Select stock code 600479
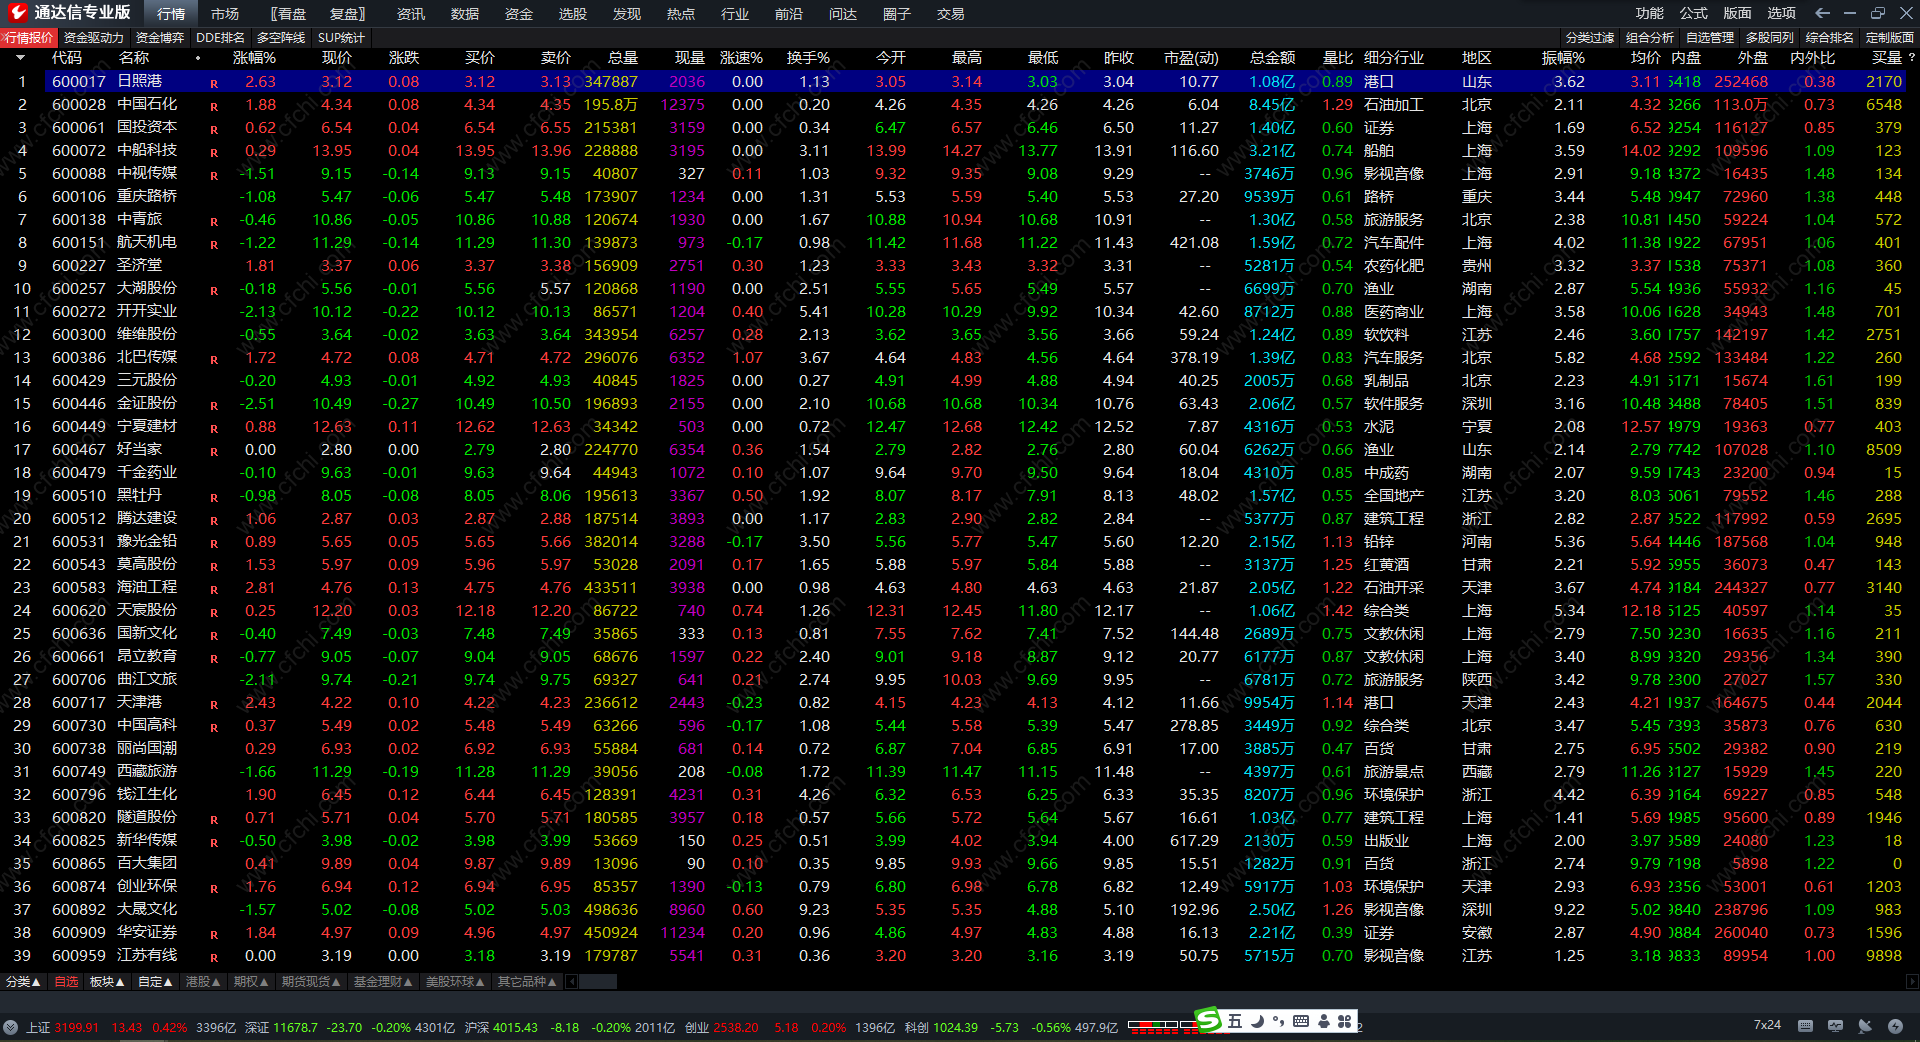 [79, 473]
